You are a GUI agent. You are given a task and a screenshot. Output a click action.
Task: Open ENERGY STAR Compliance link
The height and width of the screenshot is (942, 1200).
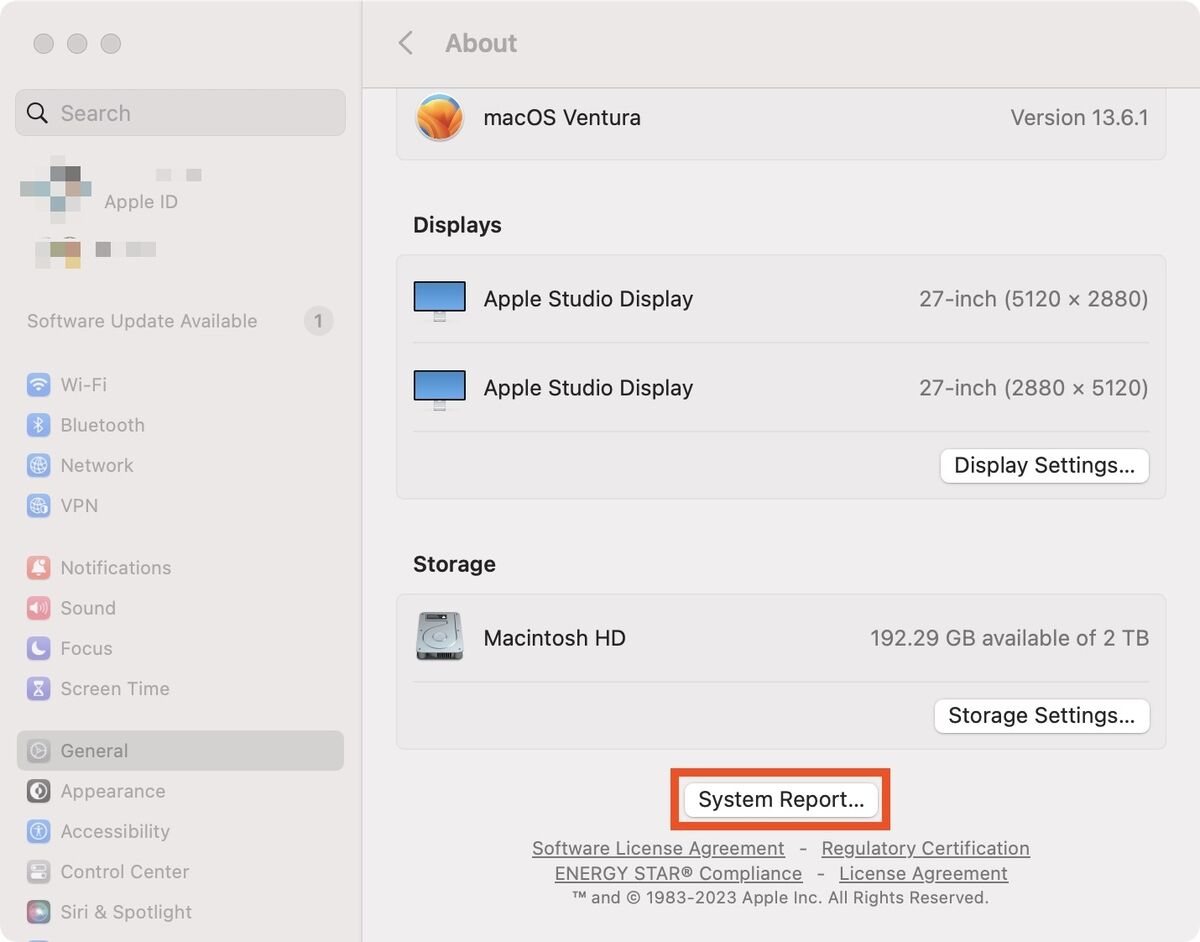(x=678, y=873)
